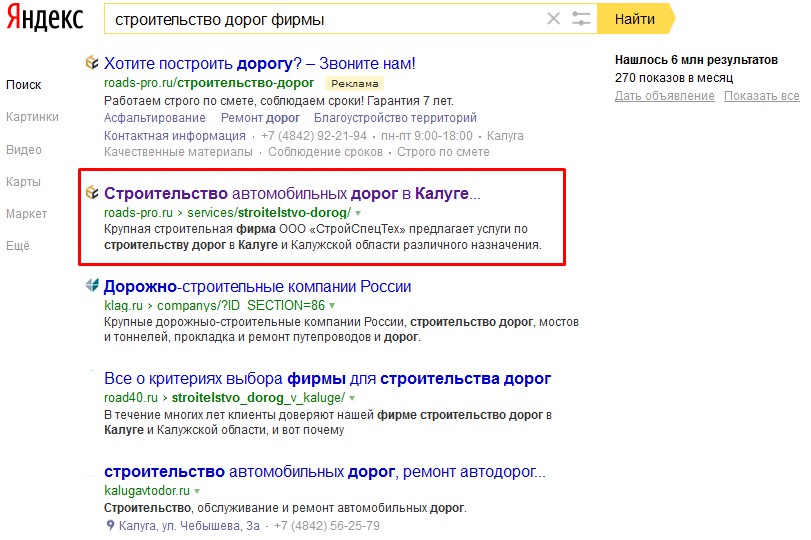Expand dropdown arrow after klag.ru URL
The width and height of the screenshot is (811, 540).
pos(333,305)
